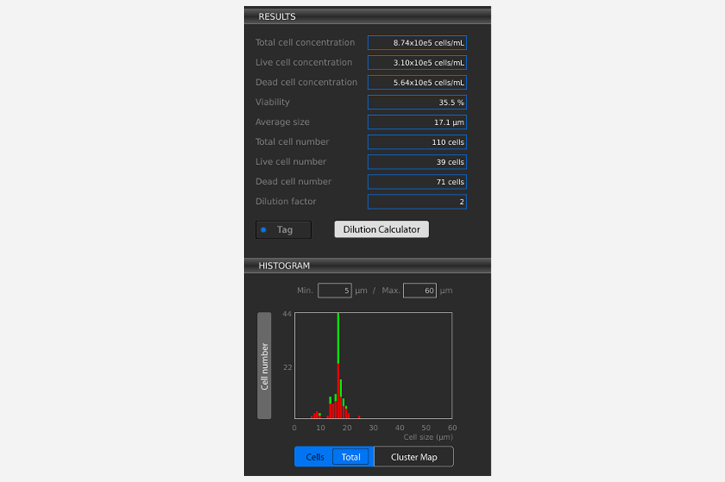
Task: Select the Total cell concentration value
Action: (417, 43)
